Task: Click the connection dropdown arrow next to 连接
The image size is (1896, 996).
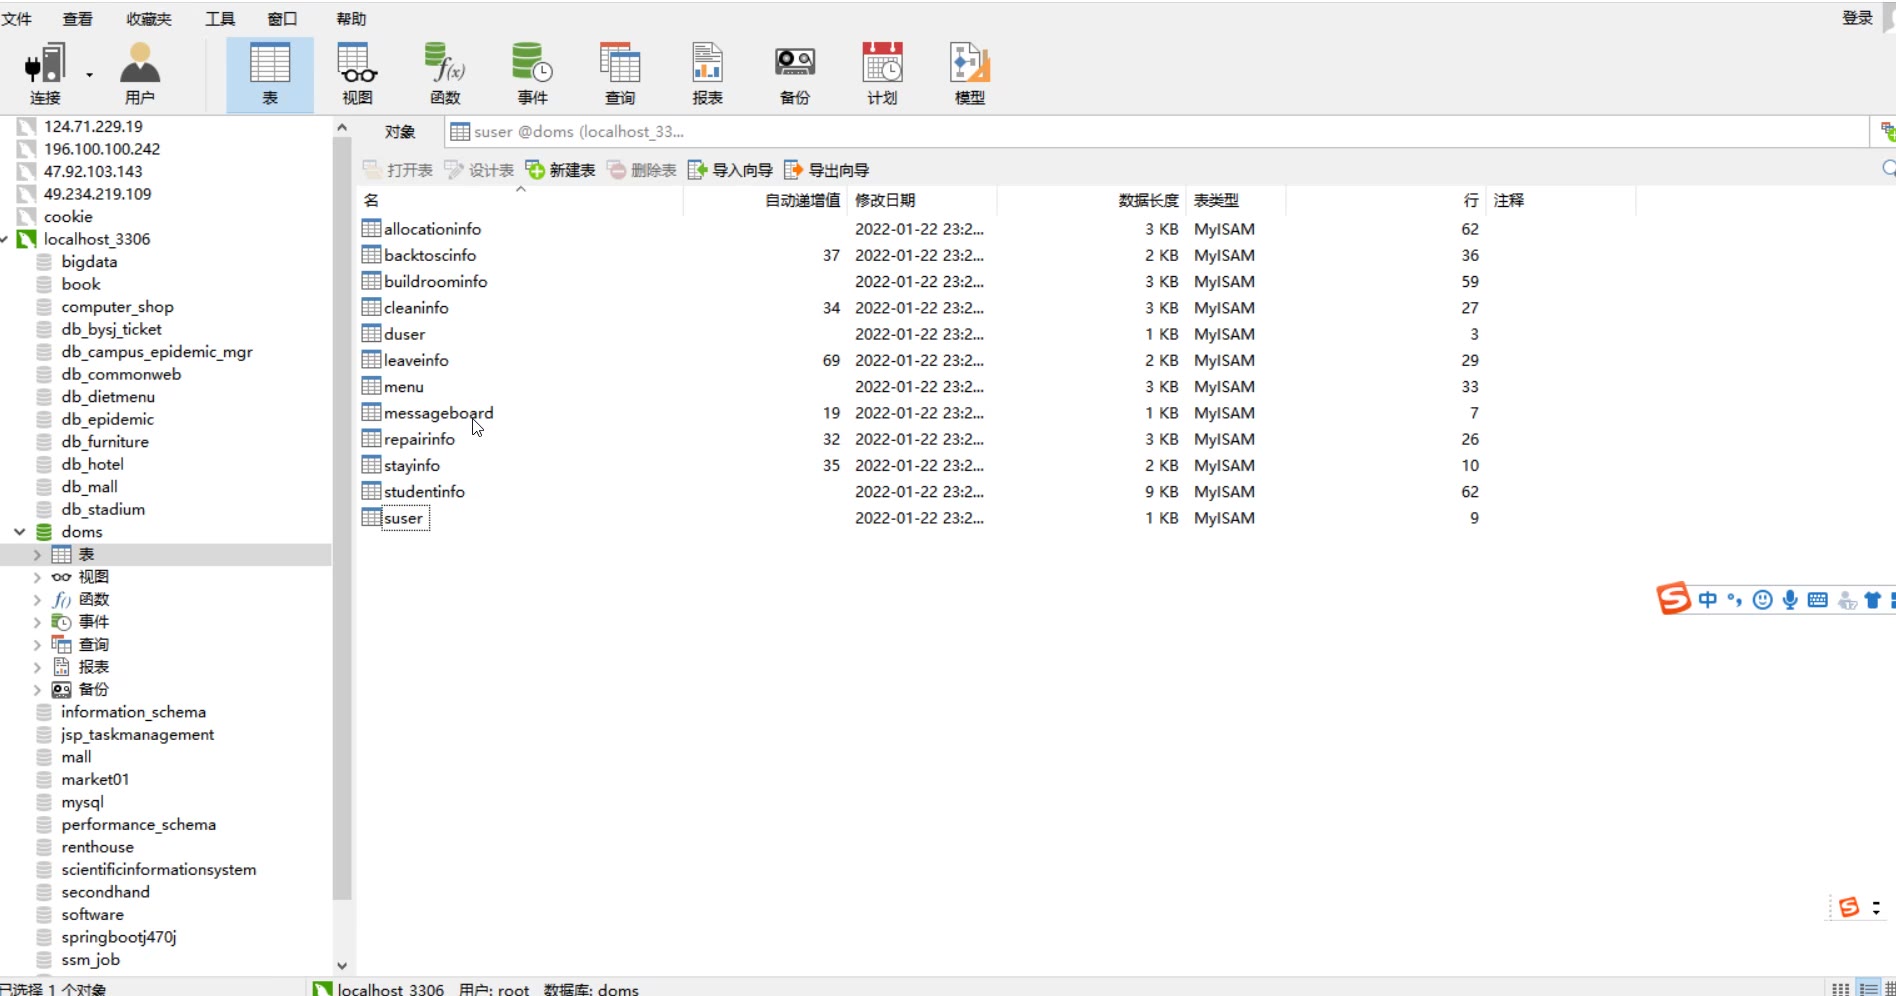Action: [89, 75]
